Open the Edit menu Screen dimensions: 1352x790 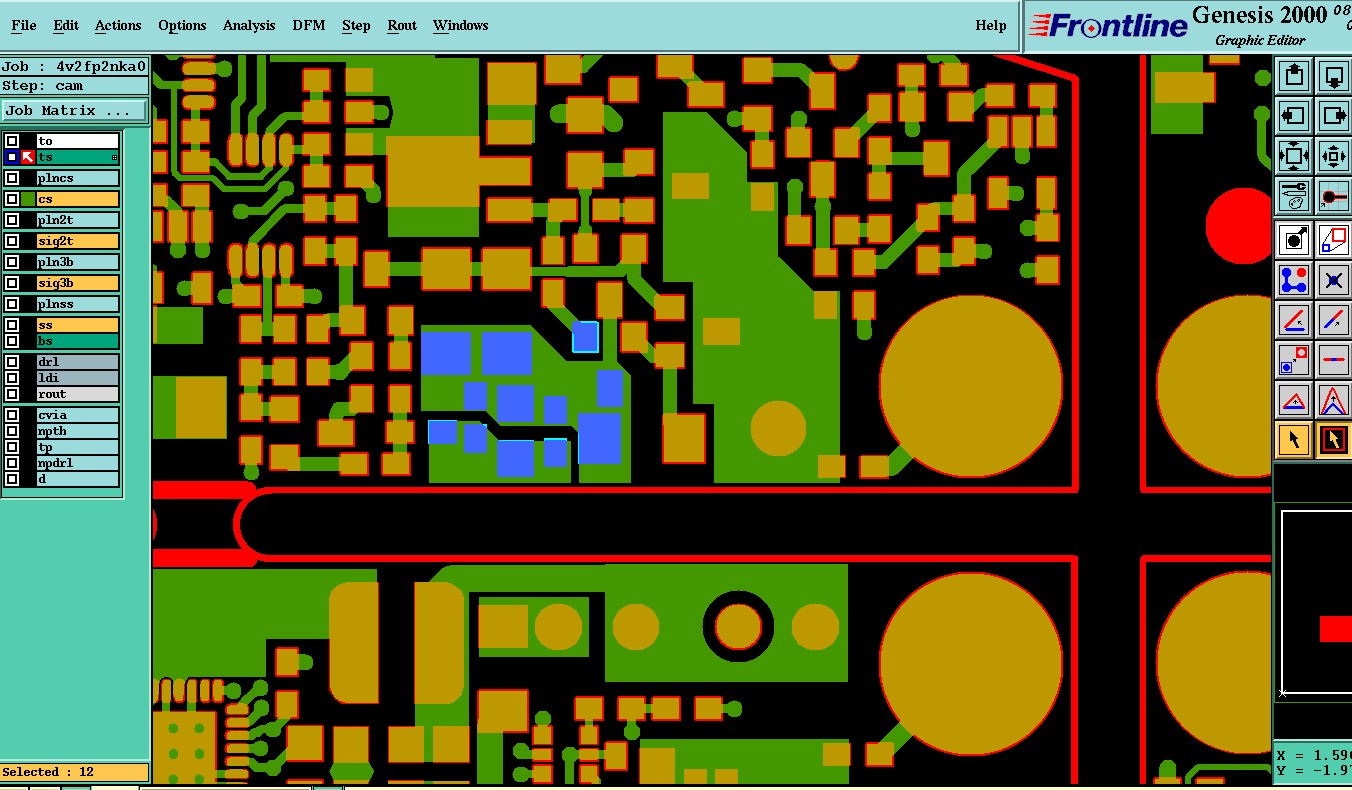click(66, 25)
